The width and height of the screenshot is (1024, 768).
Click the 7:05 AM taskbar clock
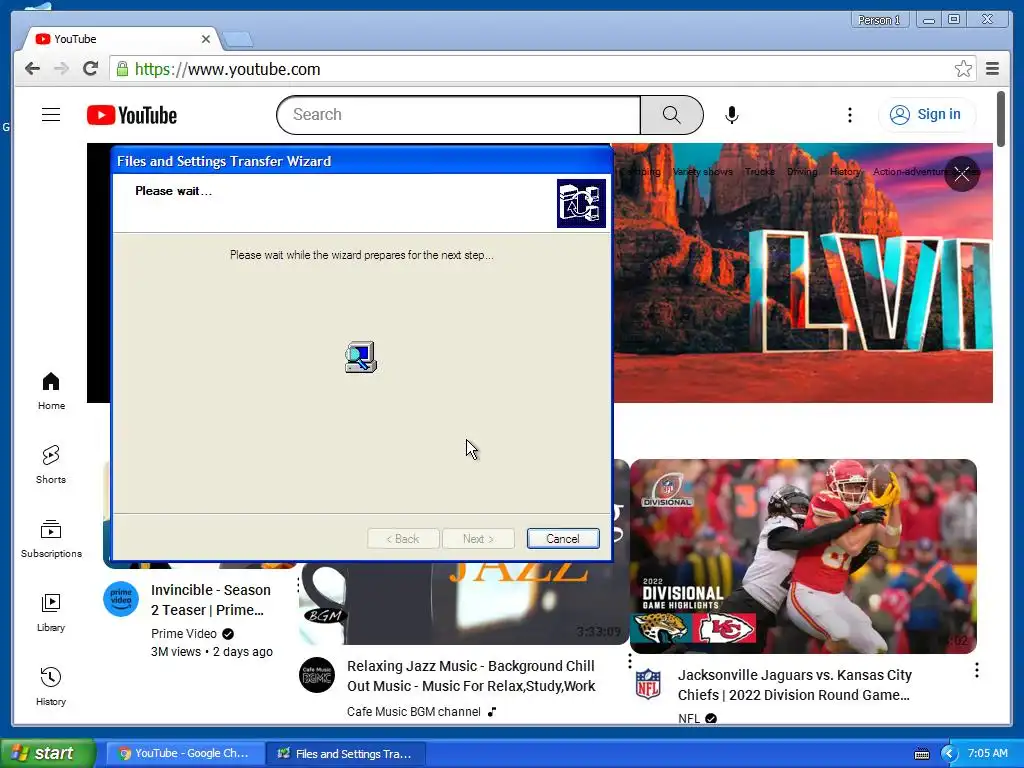[988, 753]
